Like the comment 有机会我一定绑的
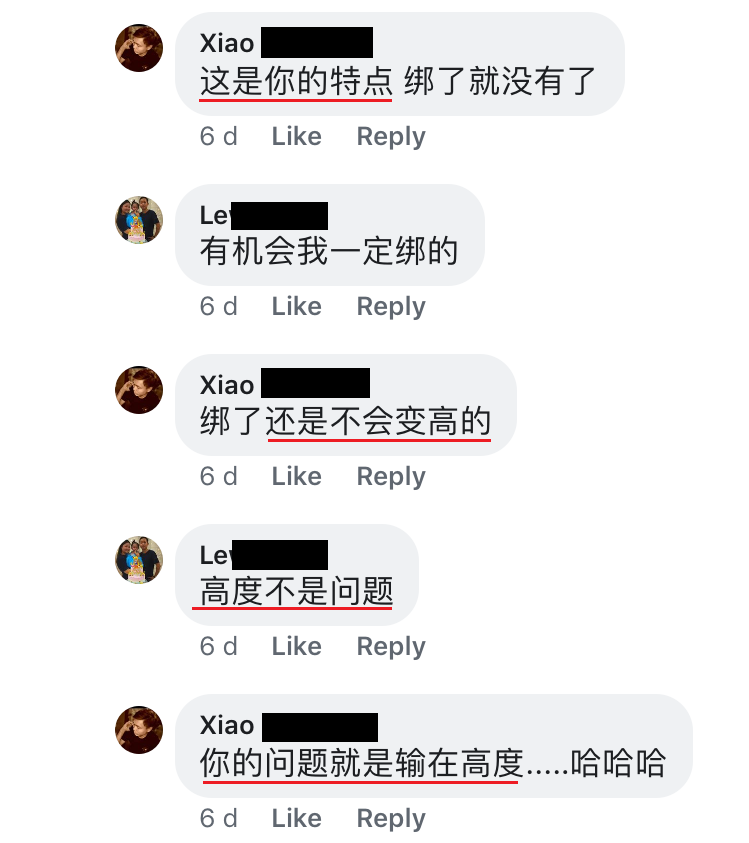 tap(296, 306)
